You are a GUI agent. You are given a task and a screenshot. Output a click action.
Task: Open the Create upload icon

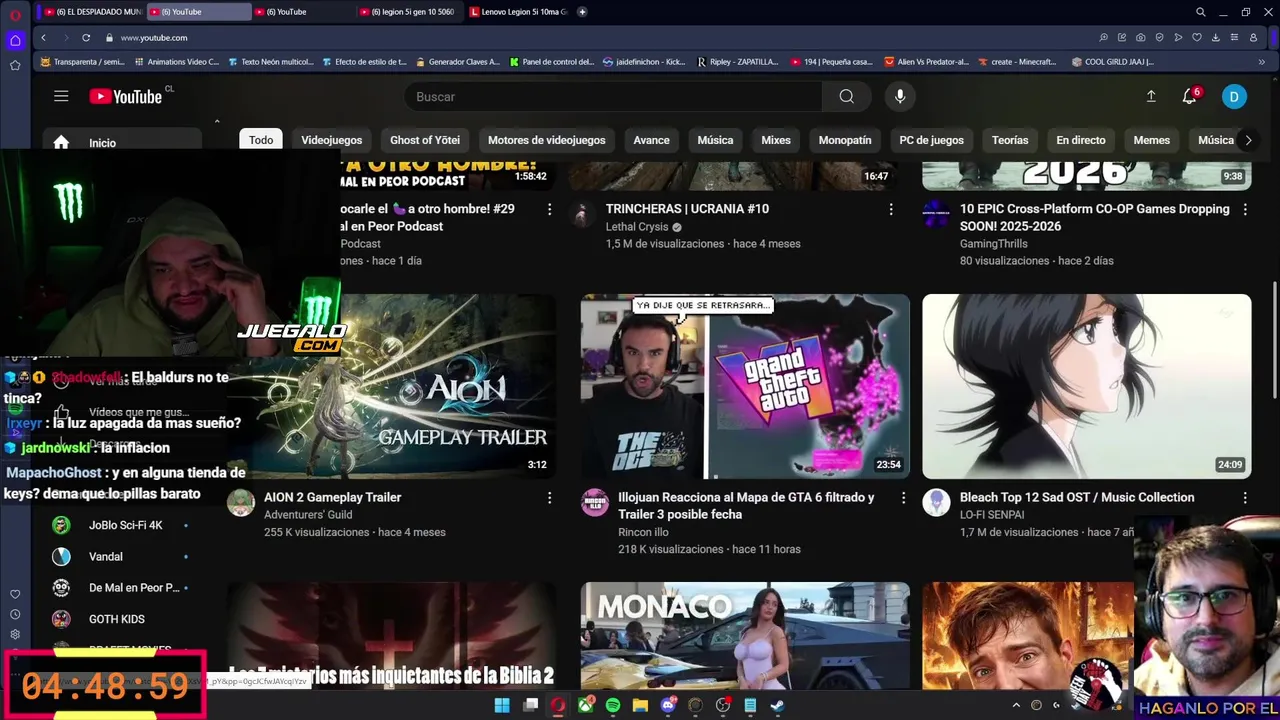tap(1151, 96)
